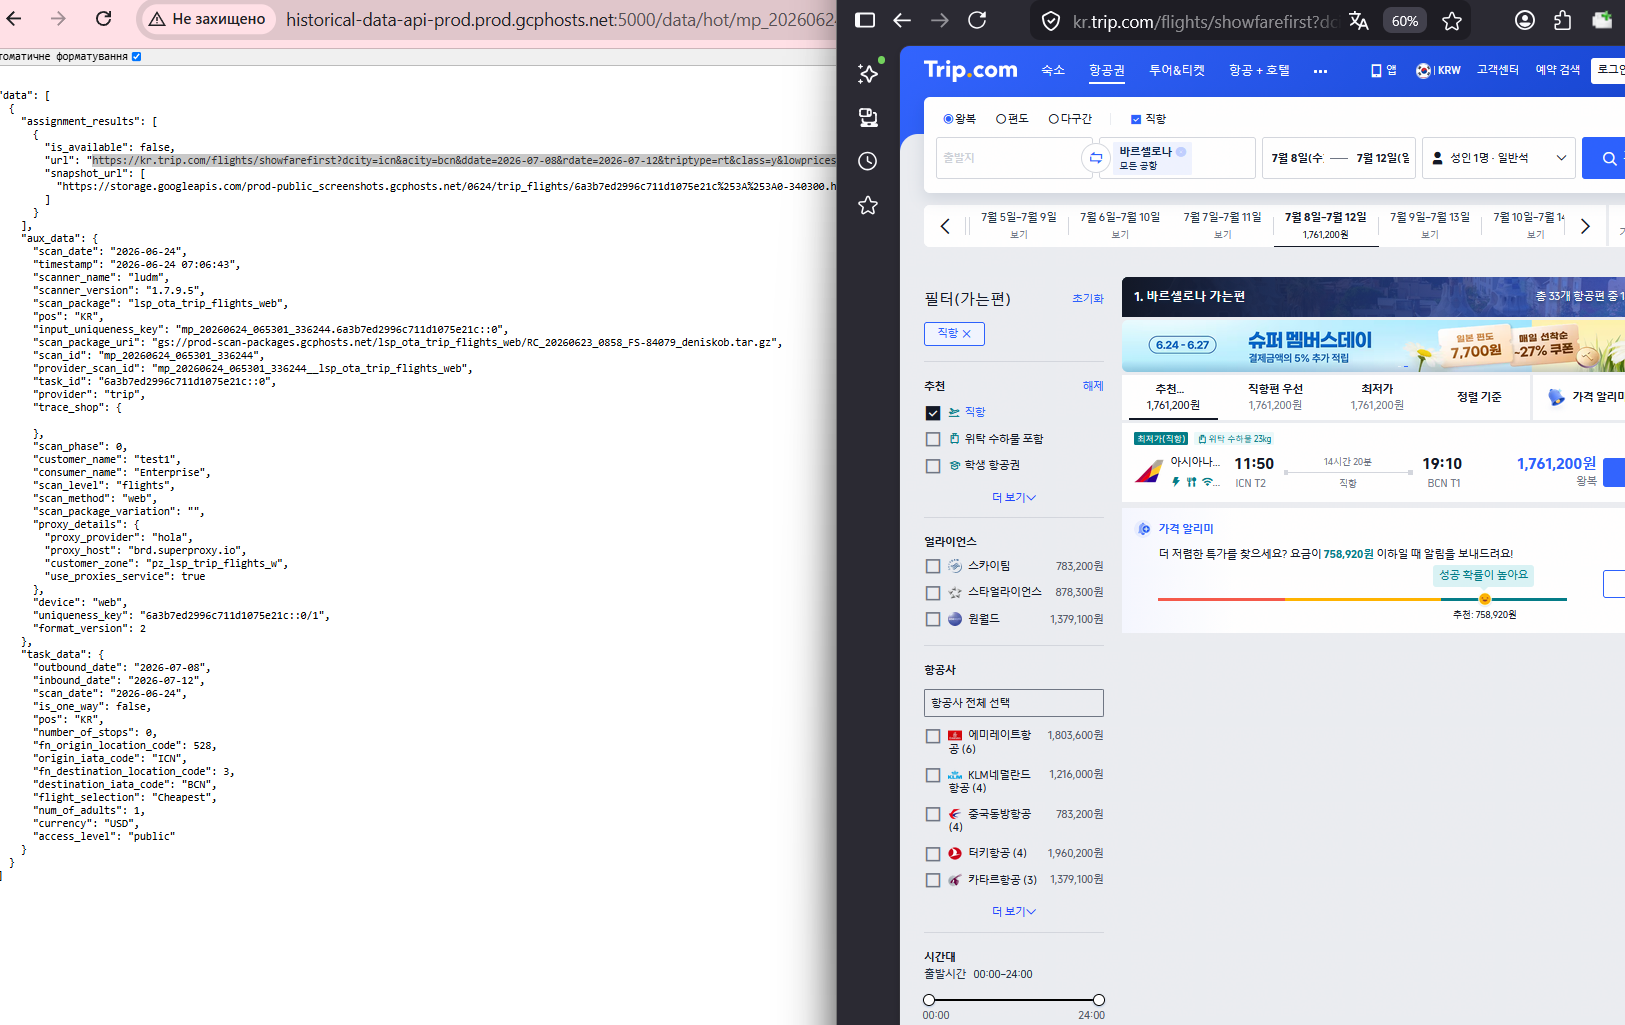Toggle the auto-format checkbox on JSON page
Viewport: 1625px width, 1025px height.
point(137,57)
